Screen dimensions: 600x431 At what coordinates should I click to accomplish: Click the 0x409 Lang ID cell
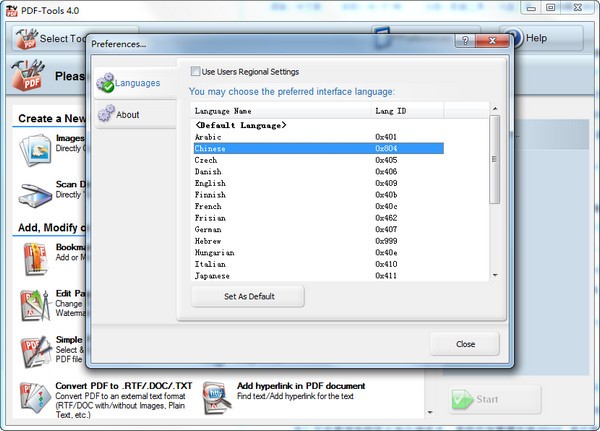(386, 183)
